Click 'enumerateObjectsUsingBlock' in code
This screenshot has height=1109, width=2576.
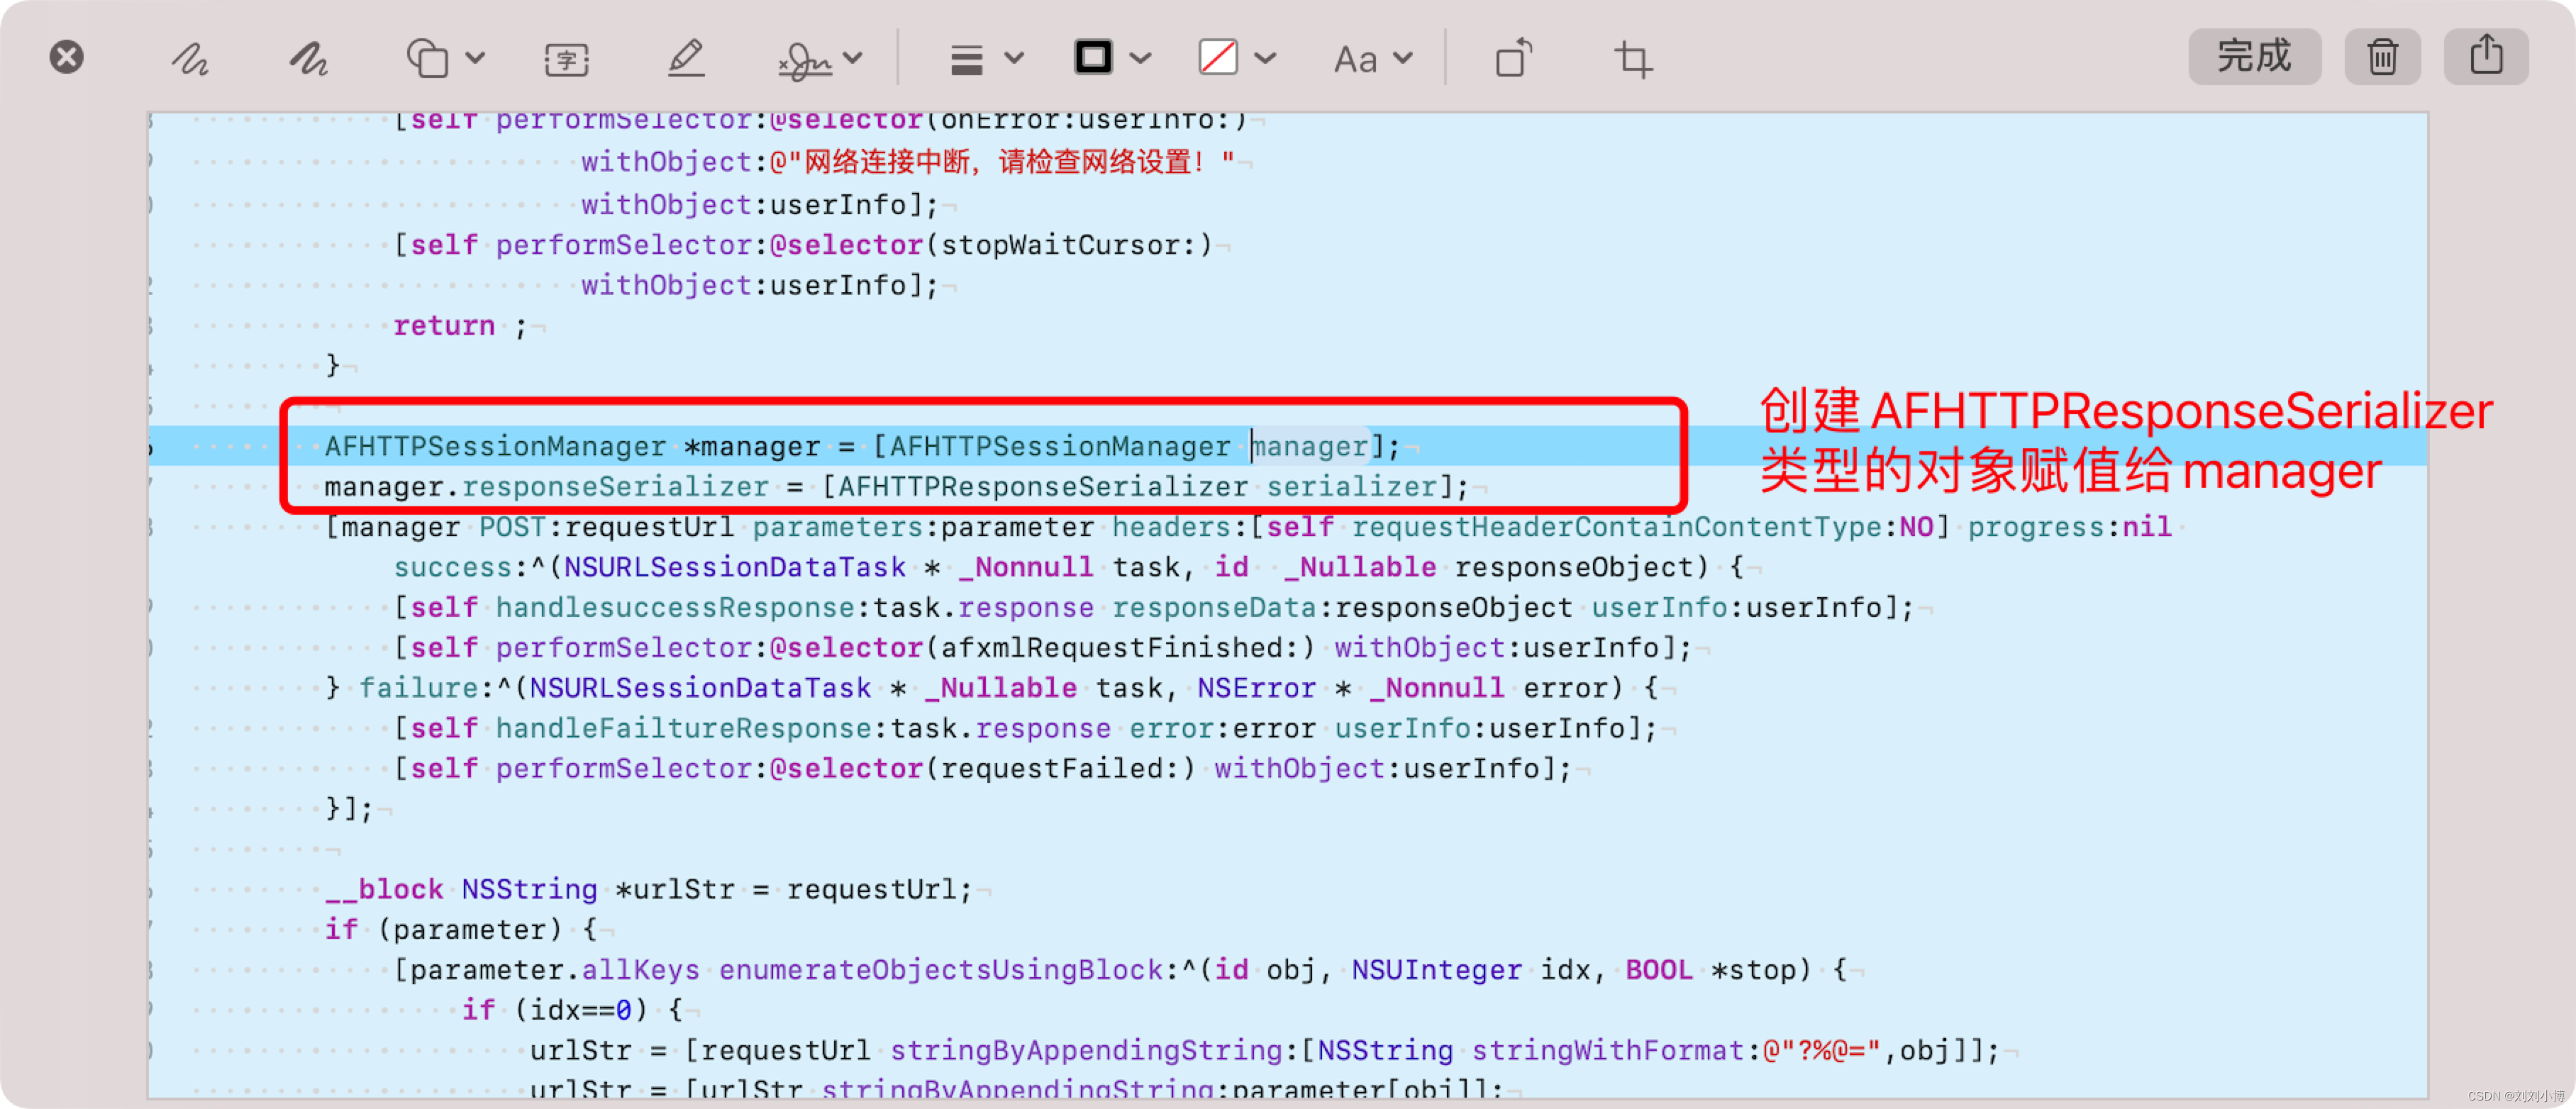tap(940, 970)
